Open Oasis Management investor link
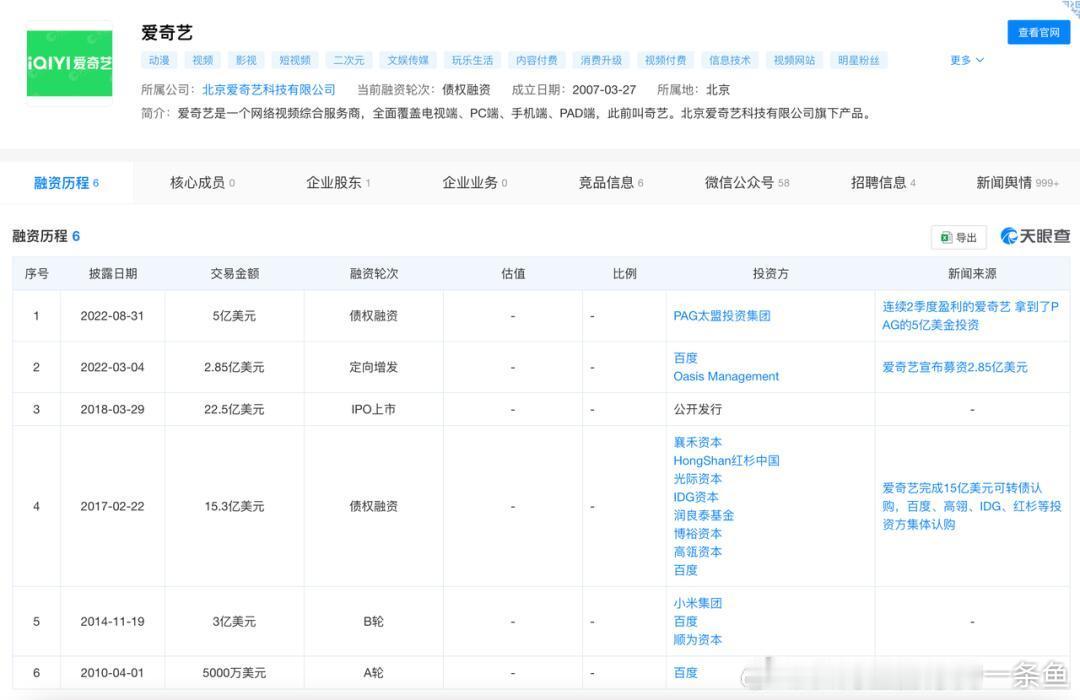1080x700 pixels. click(x=726, y=376)
